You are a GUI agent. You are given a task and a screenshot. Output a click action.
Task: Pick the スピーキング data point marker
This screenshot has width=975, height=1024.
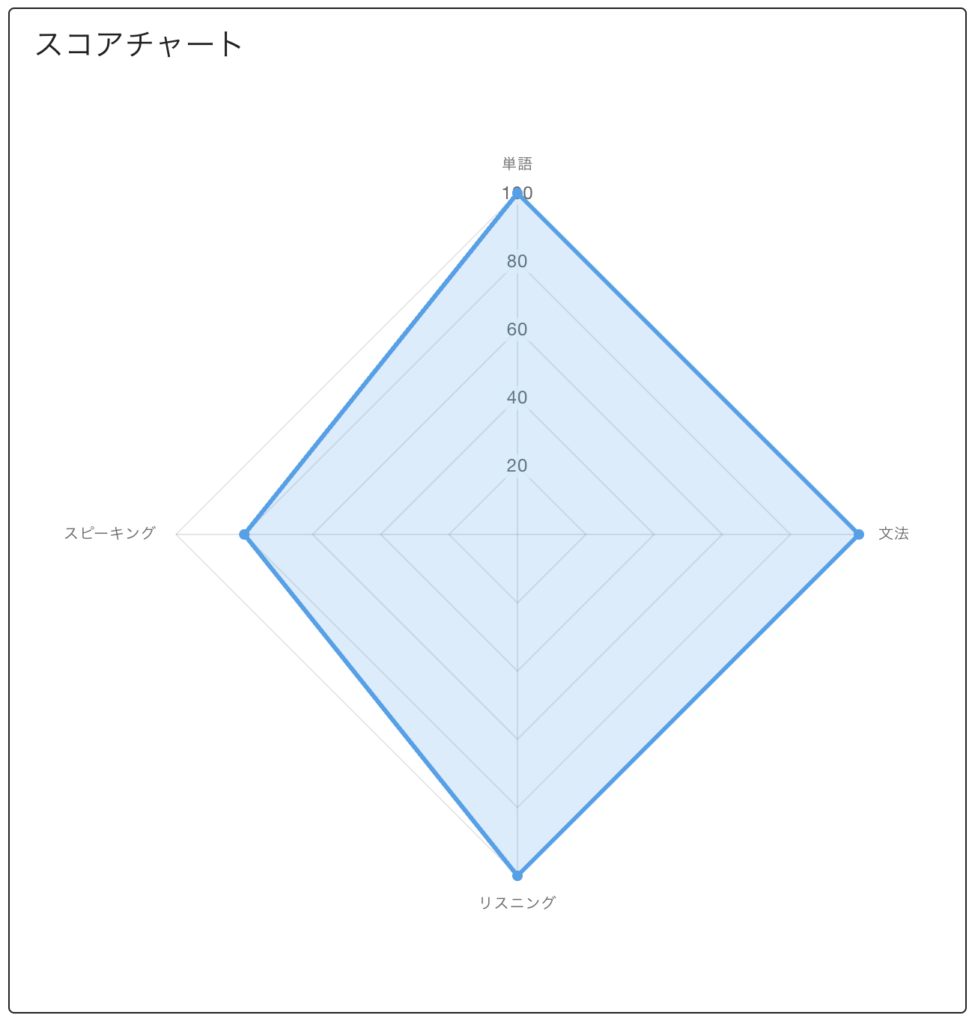[x=244, y=534]
